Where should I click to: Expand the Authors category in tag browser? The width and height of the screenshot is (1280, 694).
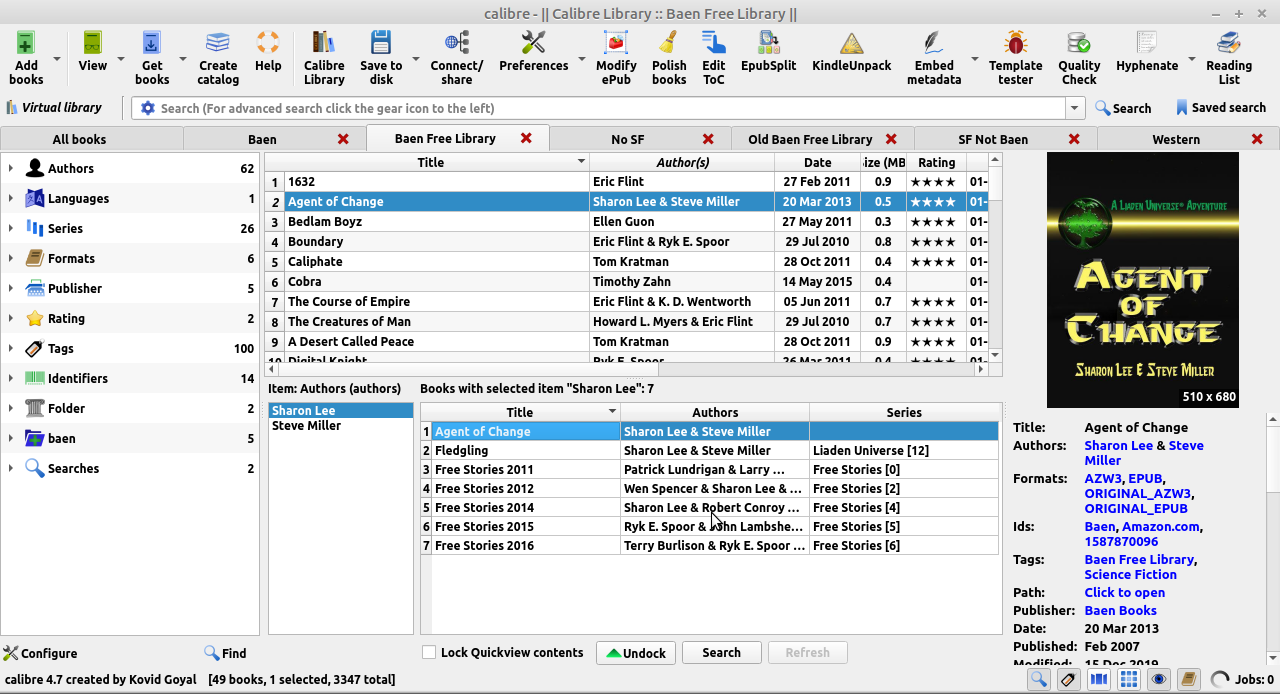coord(11,168)
